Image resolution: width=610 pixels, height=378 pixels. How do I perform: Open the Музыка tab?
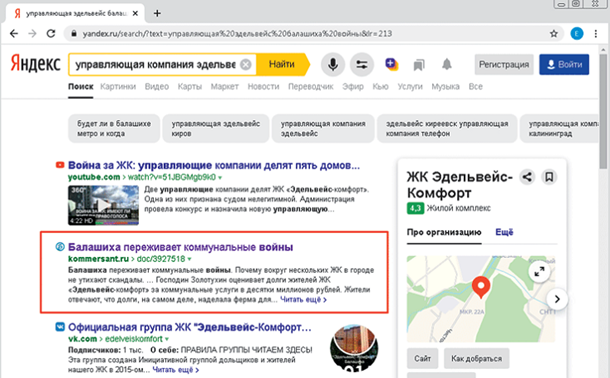point(445,87)
